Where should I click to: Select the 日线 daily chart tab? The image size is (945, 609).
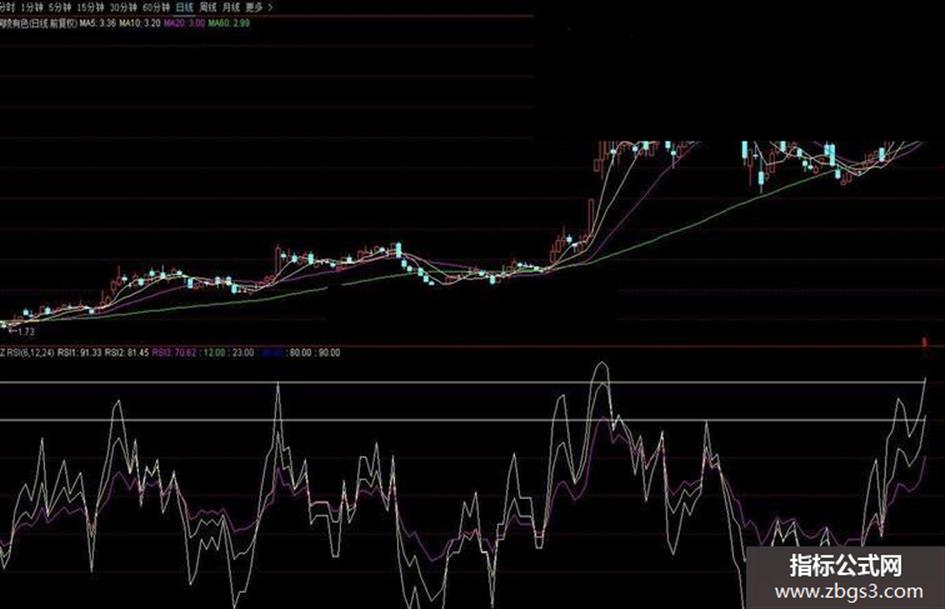tap(184, 7)
